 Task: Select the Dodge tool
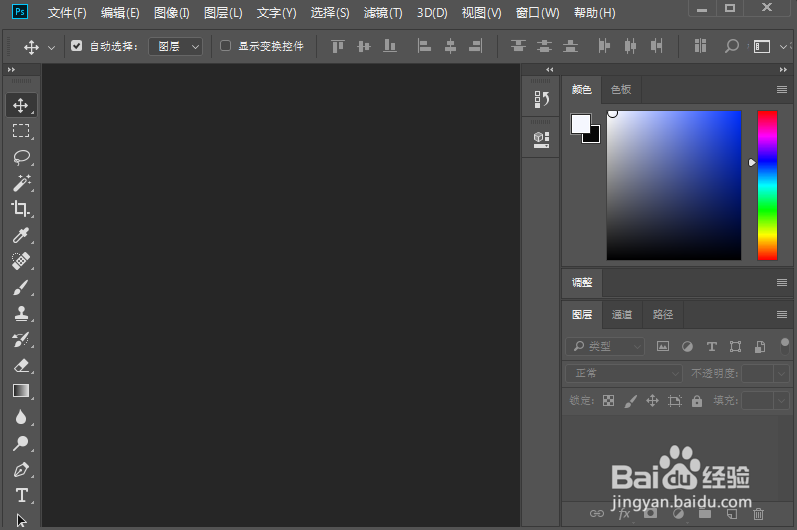(x=21, y=443)
